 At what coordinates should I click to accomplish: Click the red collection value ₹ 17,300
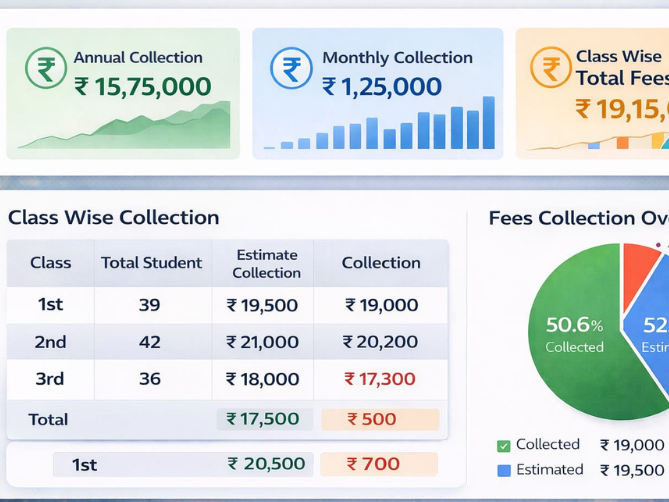tap(380, 379)
